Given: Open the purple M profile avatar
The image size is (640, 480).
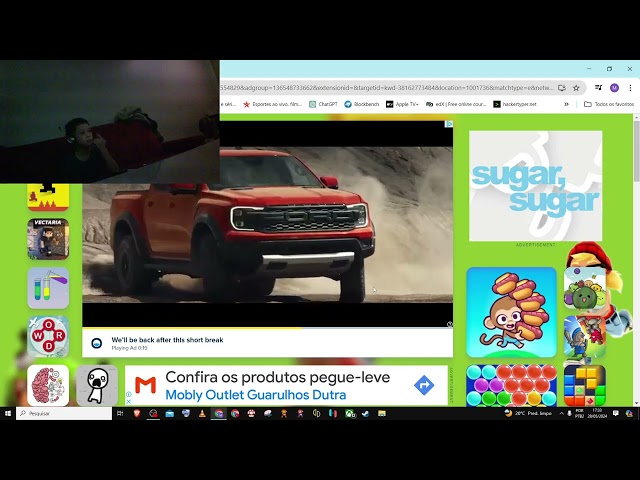Looking at the screenshot, I should (x=614, y=88).
